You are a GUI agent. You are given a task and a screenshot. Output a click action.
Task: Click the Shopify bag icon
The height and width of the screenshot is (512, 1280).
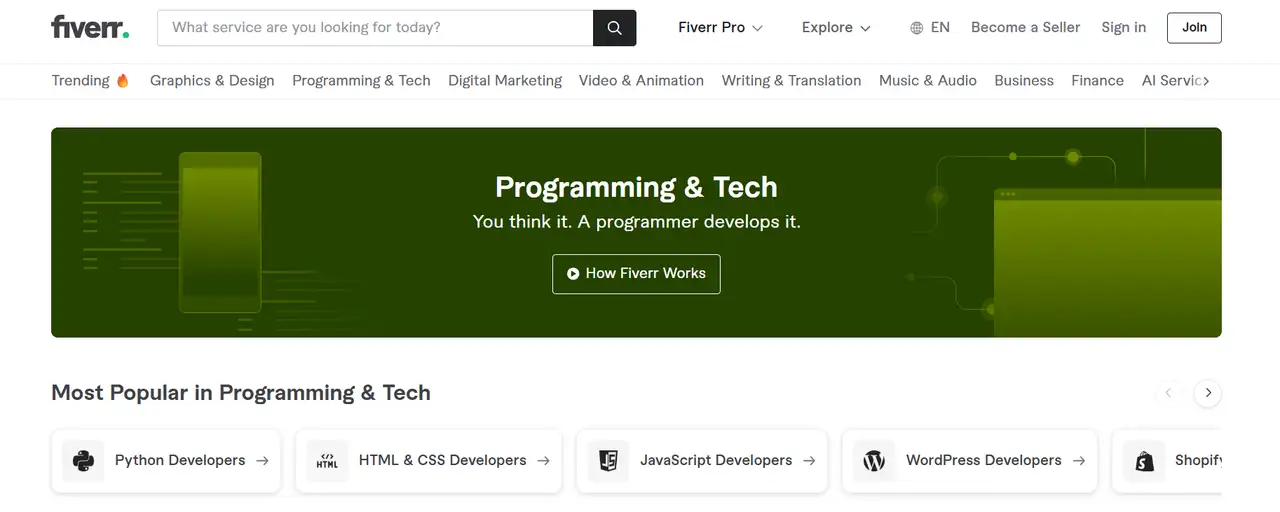click(x=1143, y=461)
